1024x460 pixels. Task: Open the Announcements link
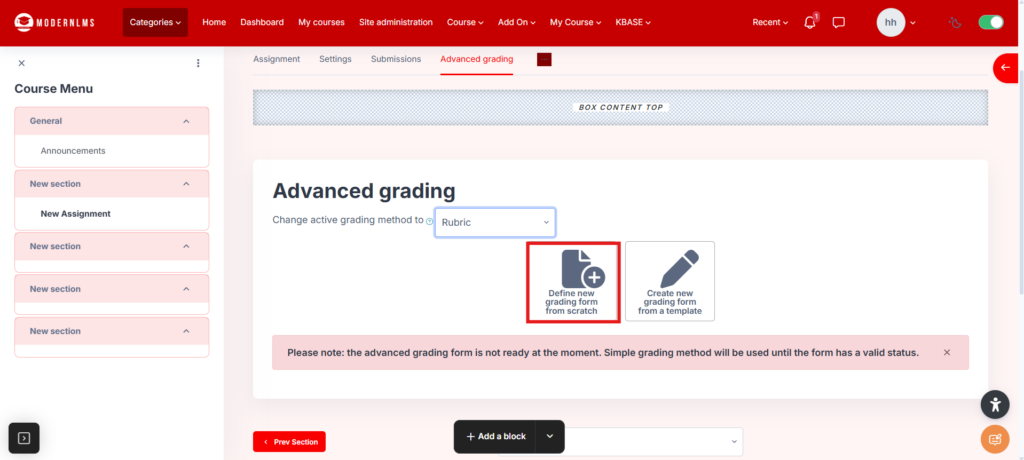coord(73,151)
